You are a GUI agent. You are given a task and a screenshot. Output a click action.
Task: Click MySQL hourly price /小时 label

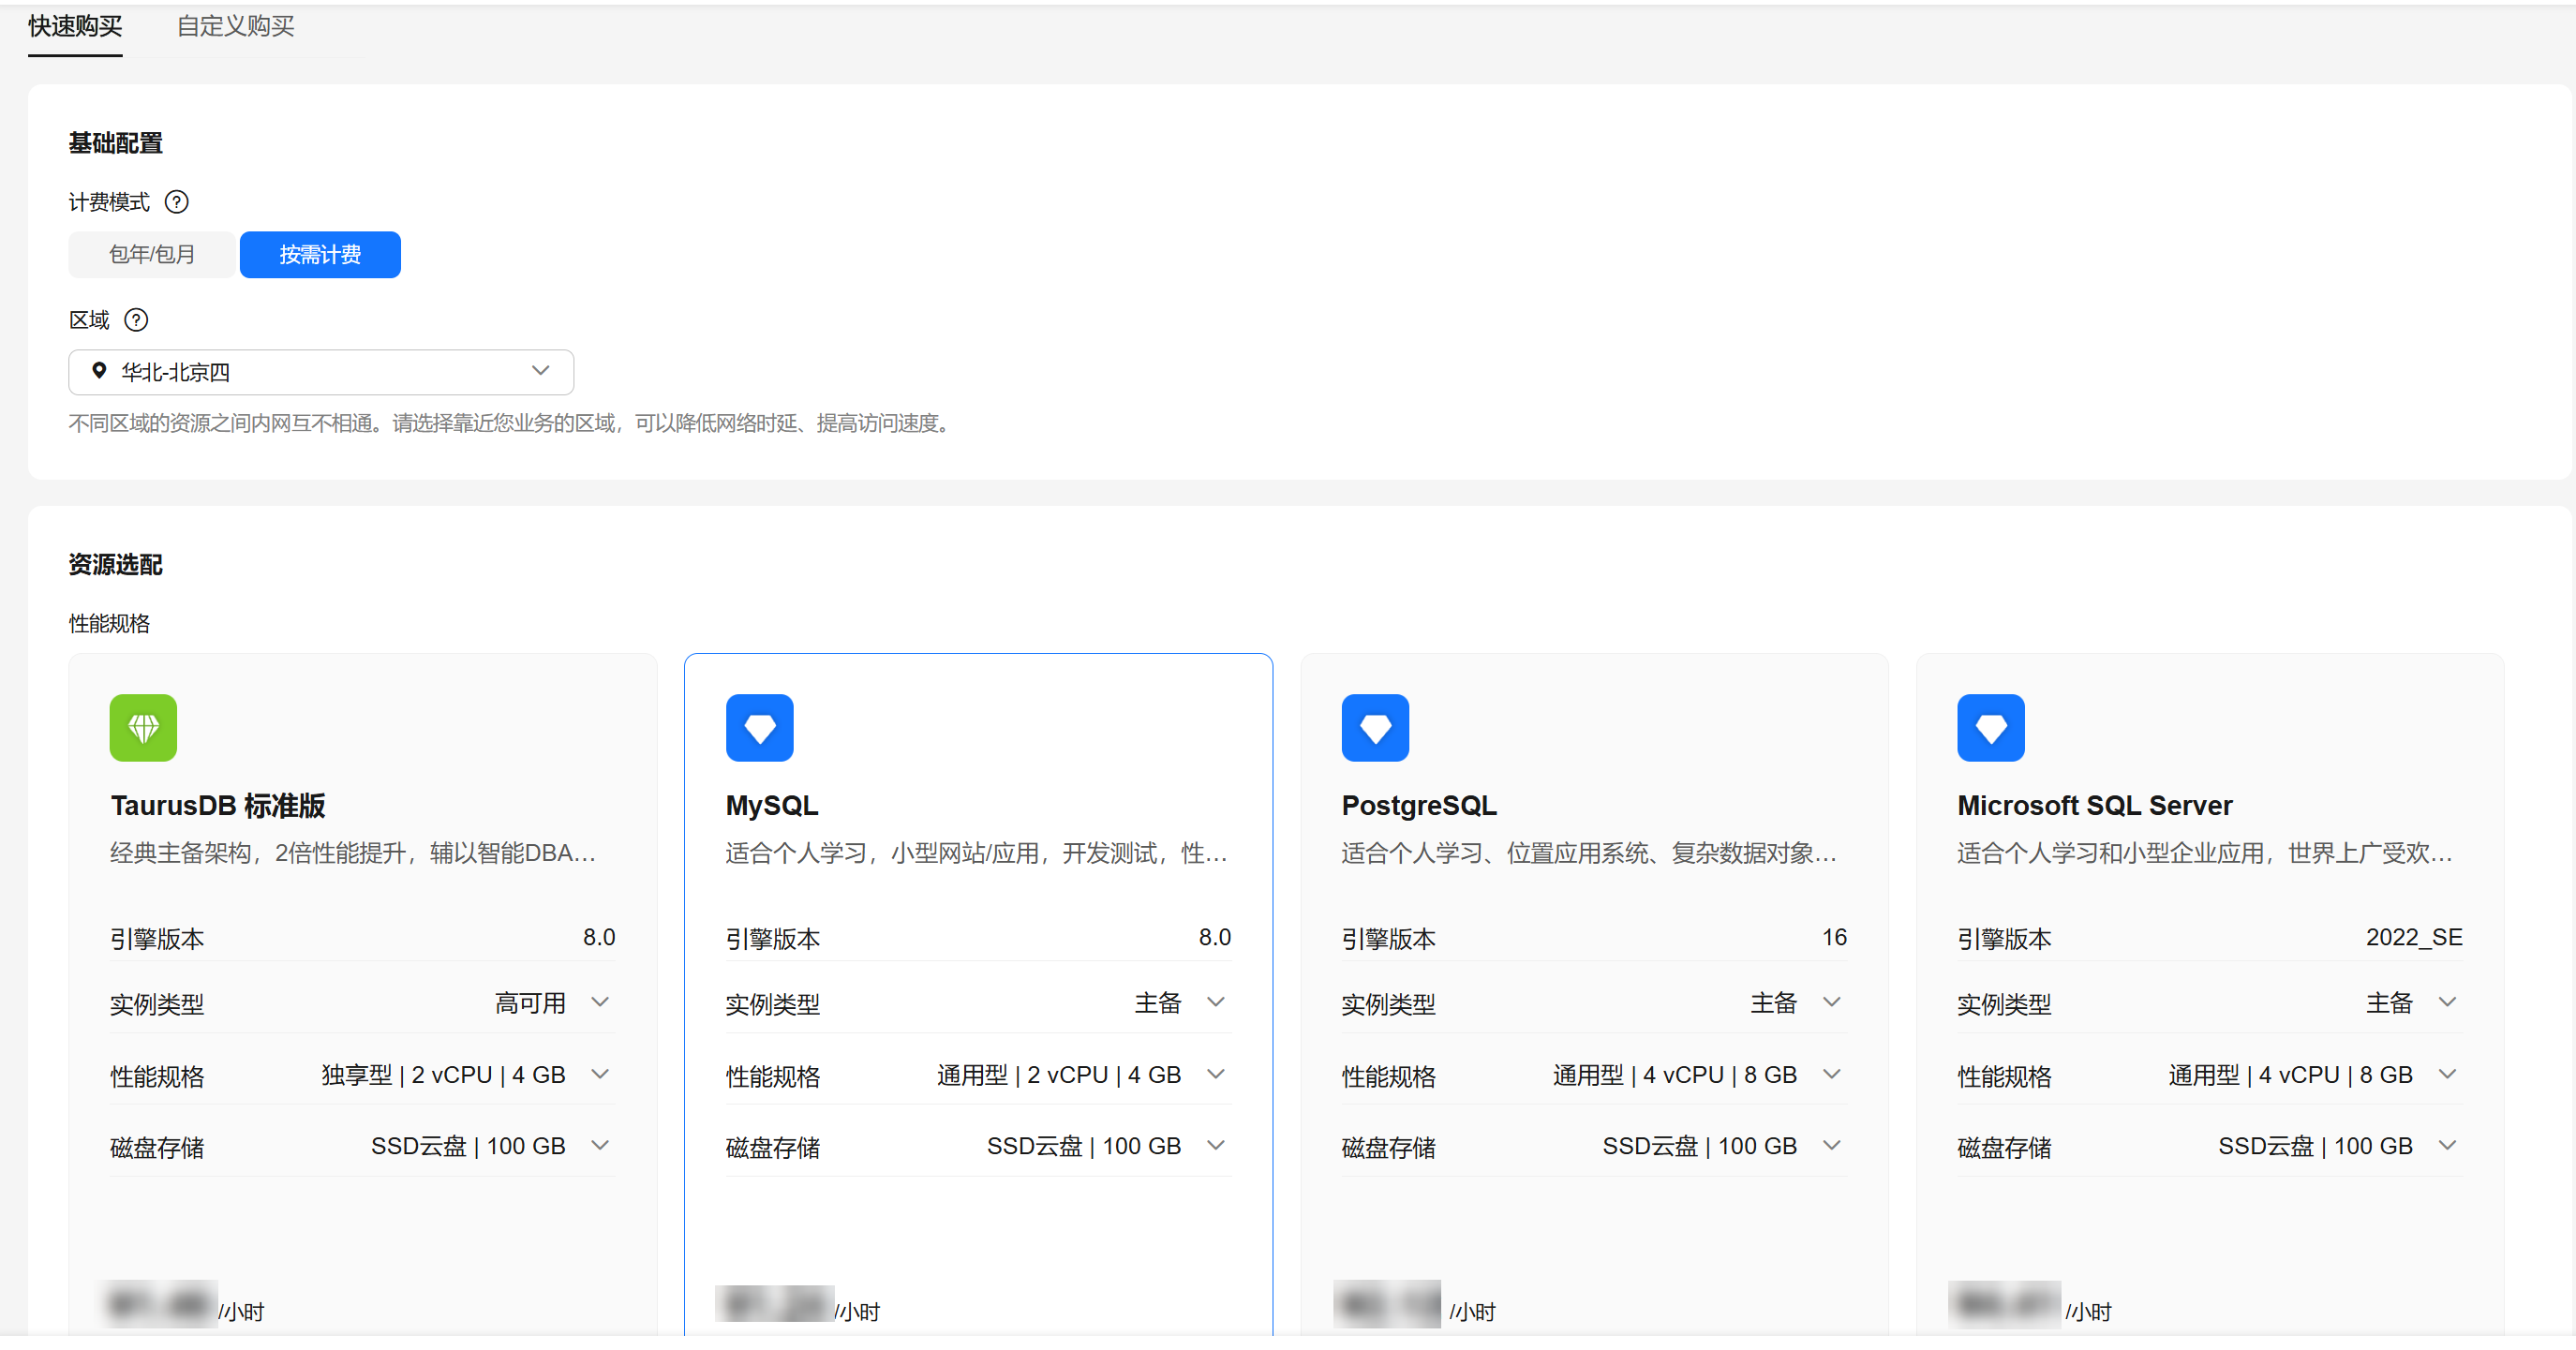click(x=858, y=1312)
